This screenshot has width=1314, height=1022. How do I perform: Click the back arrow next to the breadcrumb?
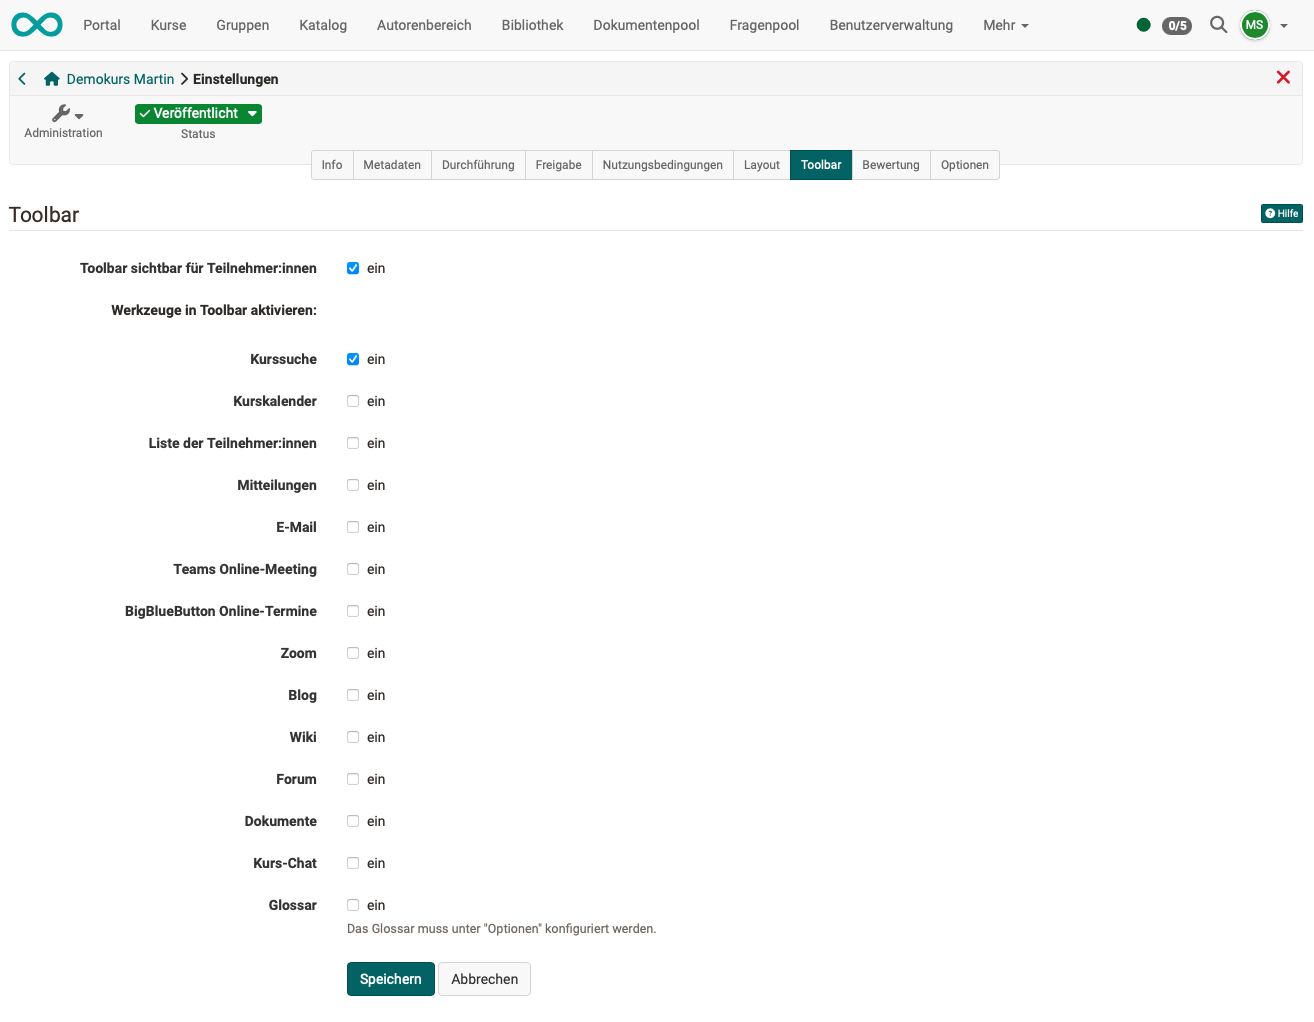pyautogui.click(x=21, y=78)
